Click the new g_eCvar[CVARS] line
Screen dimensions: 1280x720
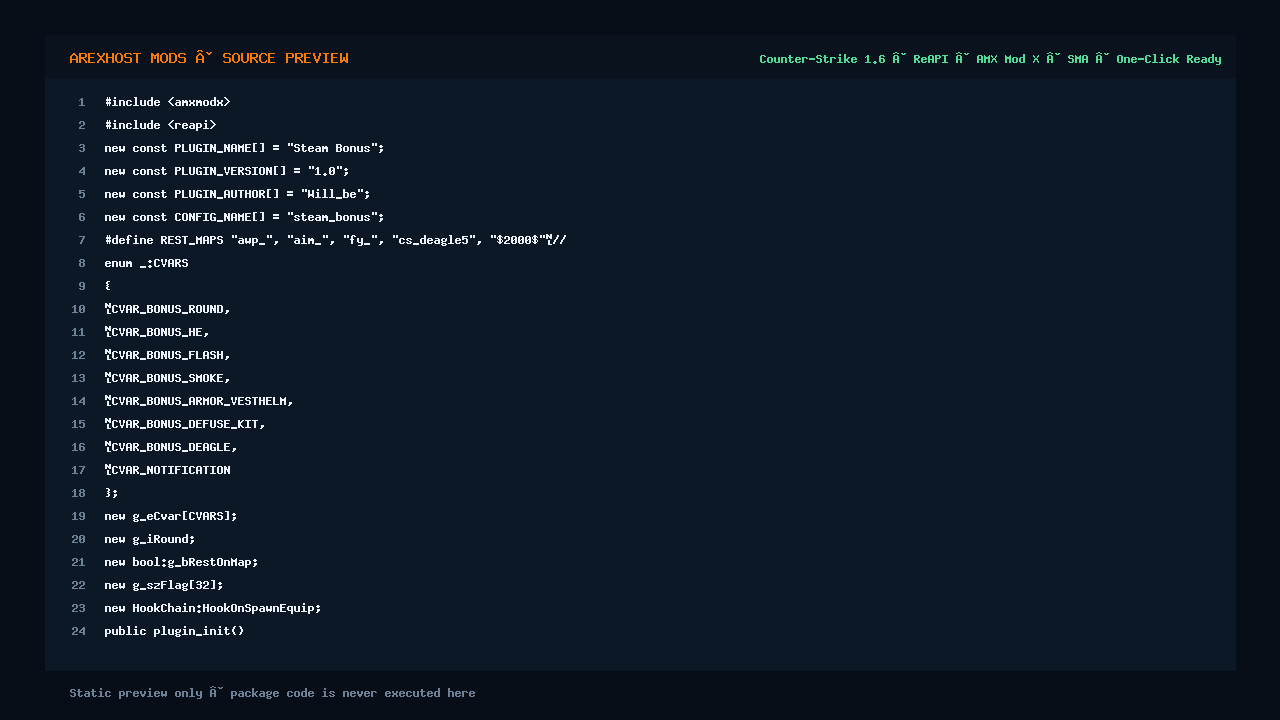(x=171, y=516)
